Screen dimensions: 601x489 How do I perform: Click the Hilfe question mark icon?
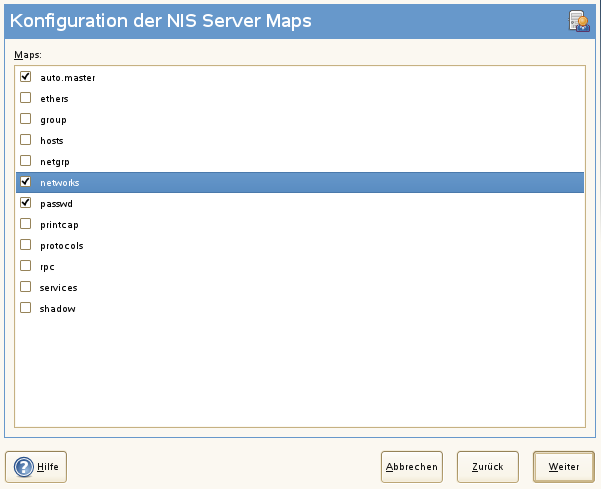tap(24, 466)
